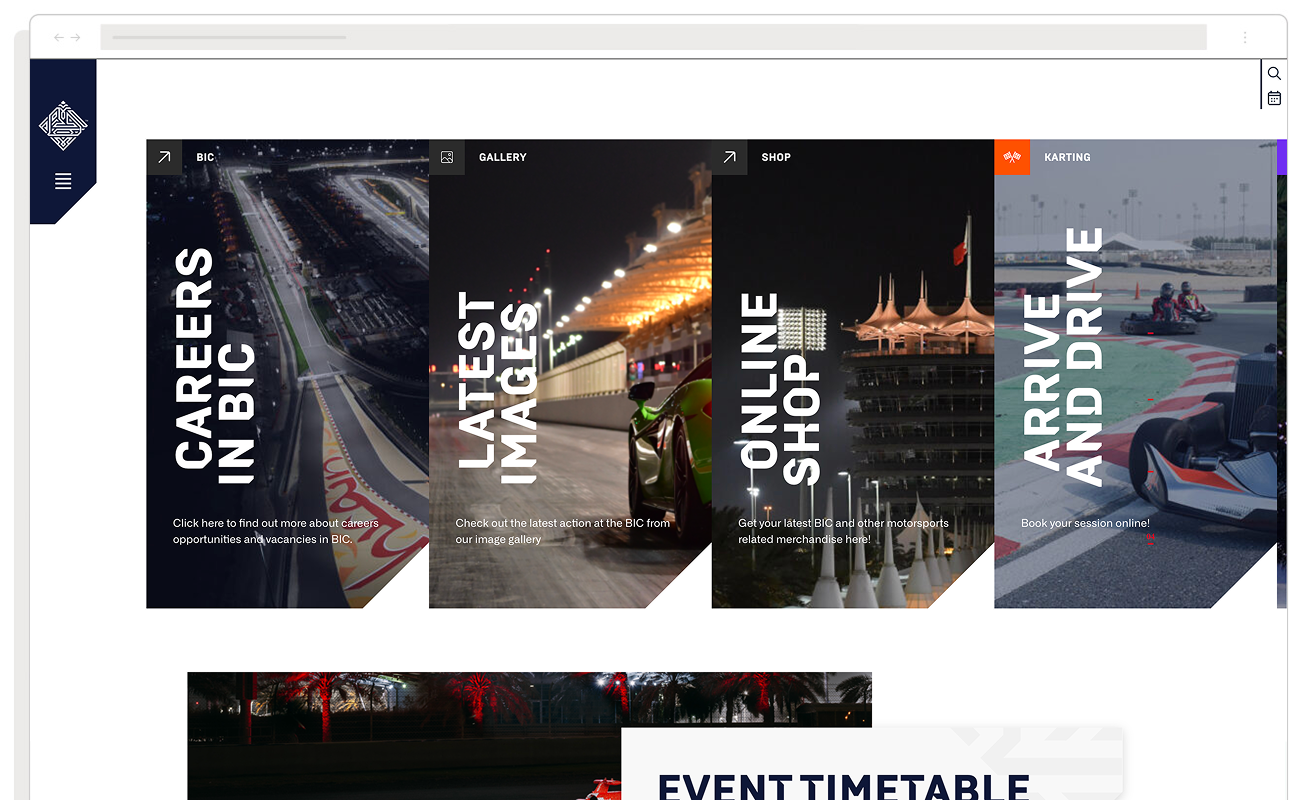
Task: Click the arrow icon on the Shop card
Action: (729, 157)
